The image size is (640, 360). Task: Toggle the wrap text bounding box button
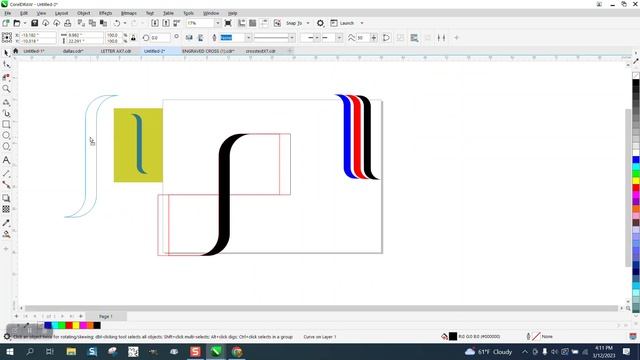(x=414, y=38)
